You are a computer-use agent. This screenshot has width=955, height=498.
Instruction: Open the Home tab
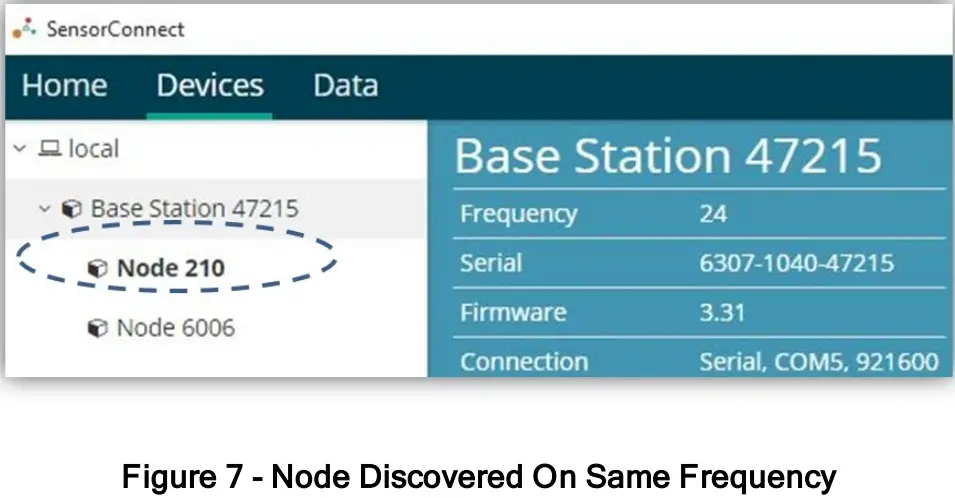coord(65,85)
